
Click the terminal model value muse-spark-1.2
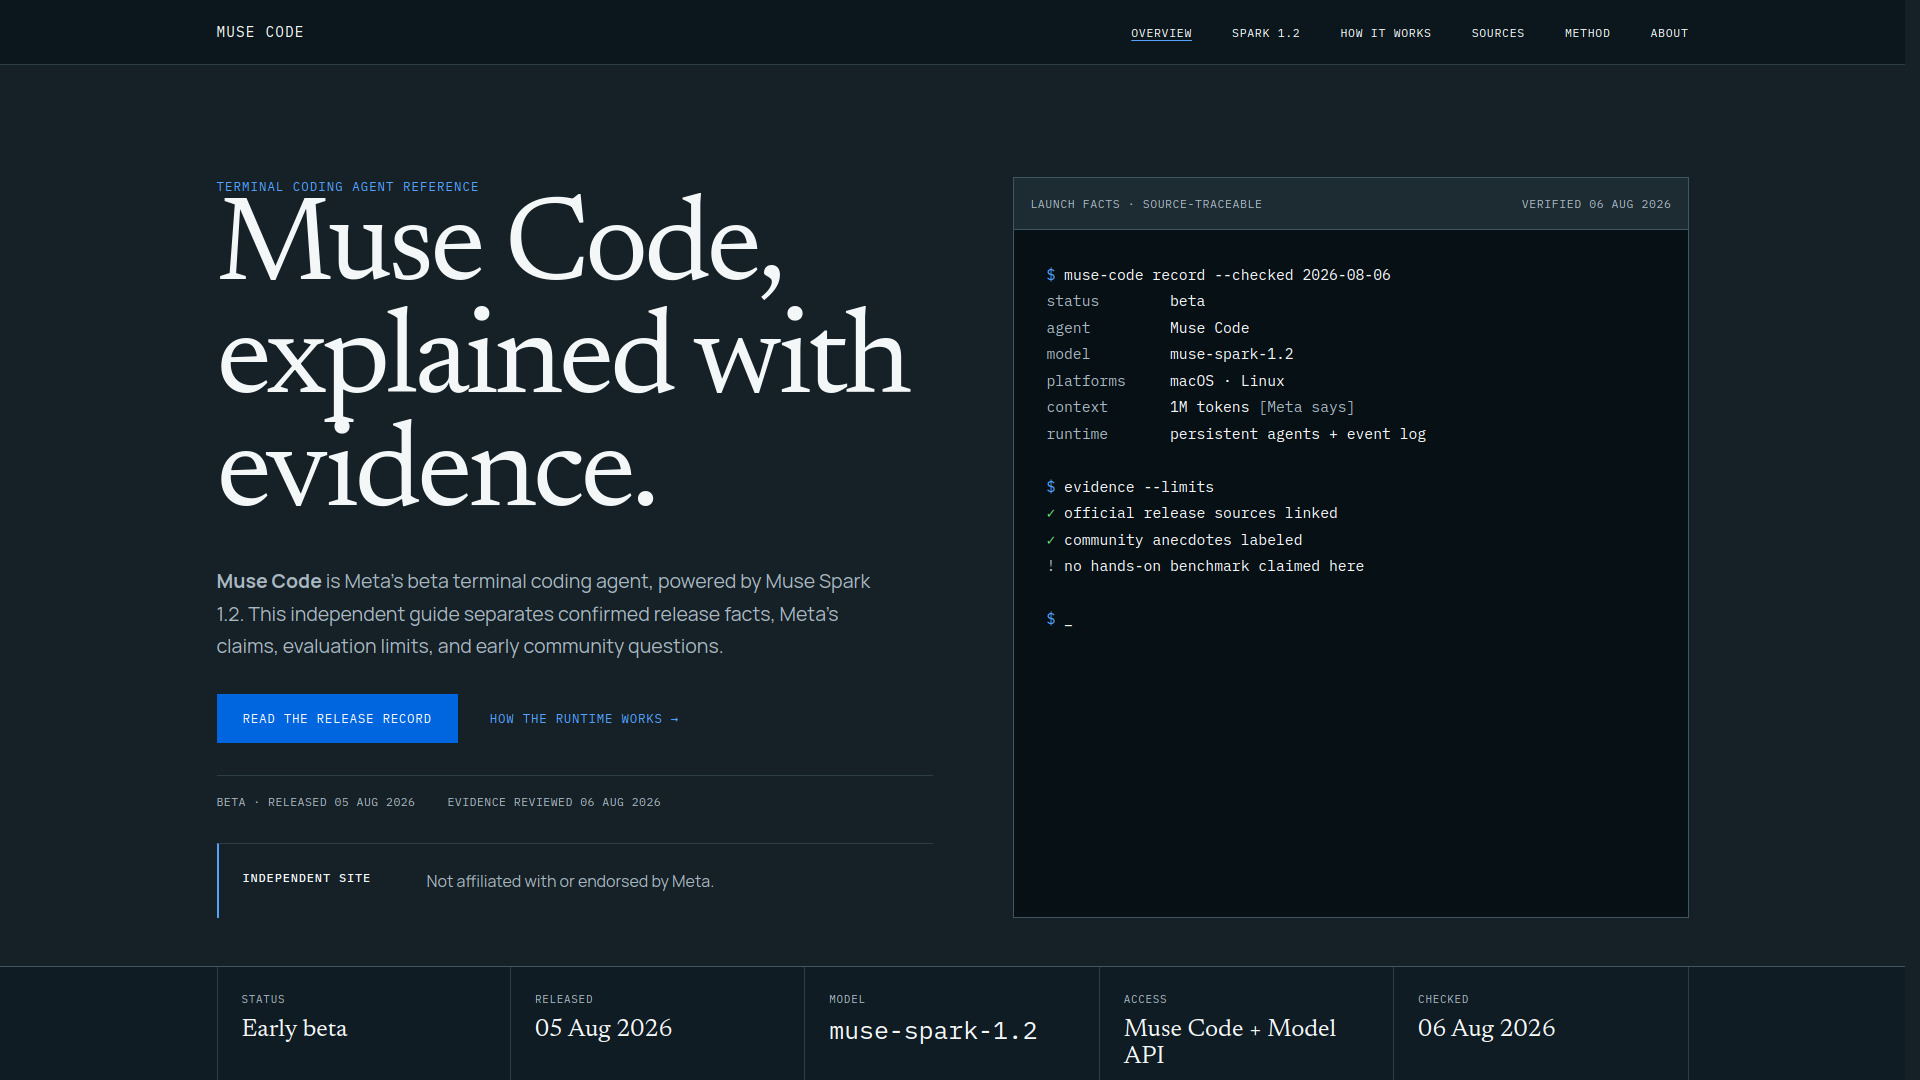click(x=1231, y=354)
